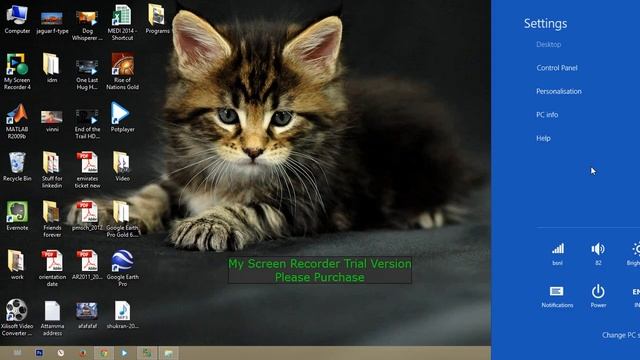This screenshot has height=360, width=640.
Task: Open the Google Earth Pro Gold folder
Action: tap(122, 220)
